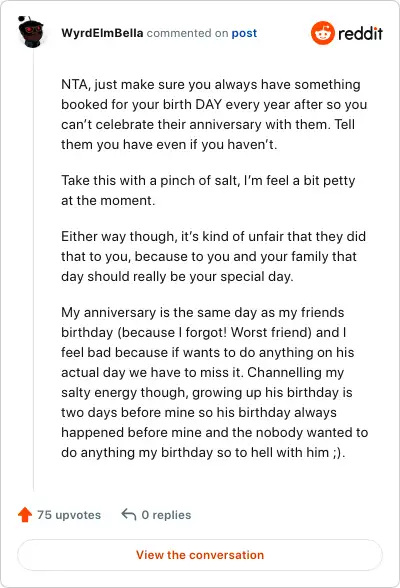Click the "at the moment." line

point(108,200)
